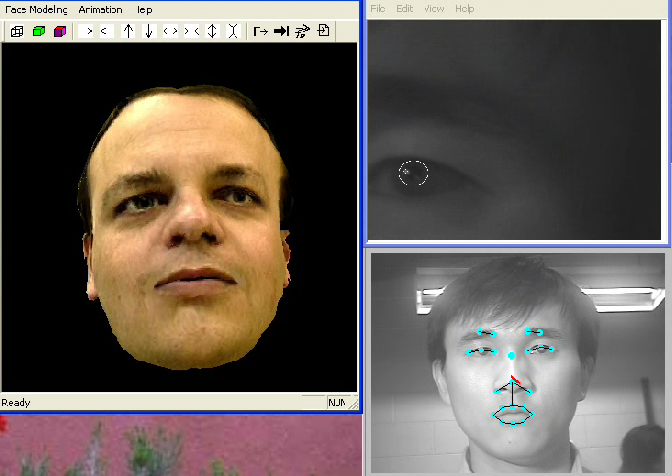Open the Animation menu

coord(100,9)
